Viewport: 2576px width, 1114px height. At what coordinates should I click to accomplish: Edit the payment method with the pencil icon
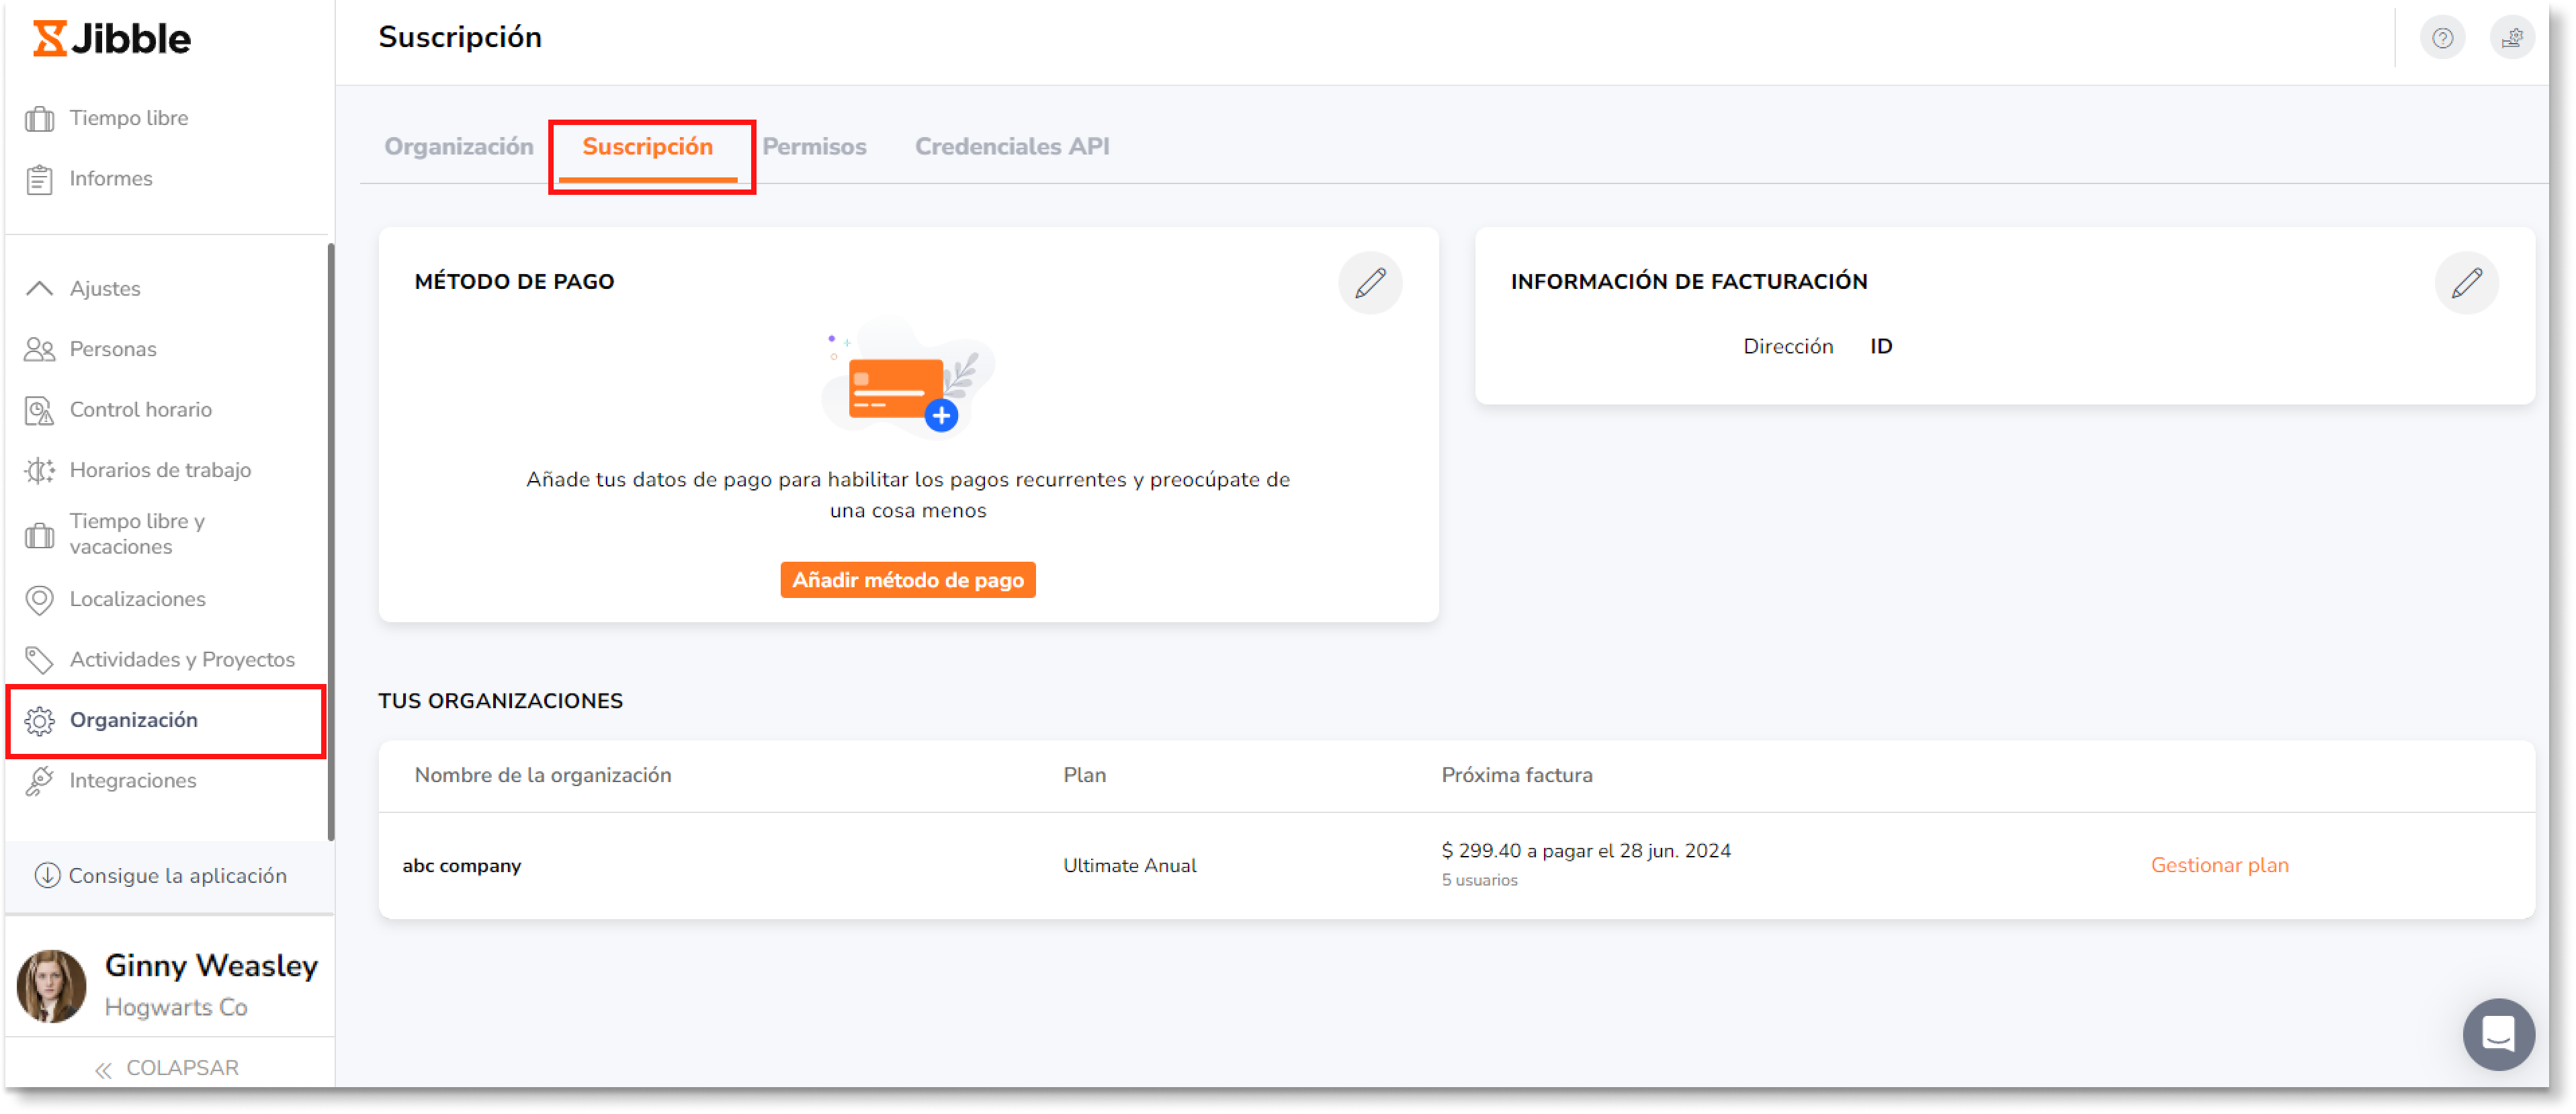click(1370, 282)
